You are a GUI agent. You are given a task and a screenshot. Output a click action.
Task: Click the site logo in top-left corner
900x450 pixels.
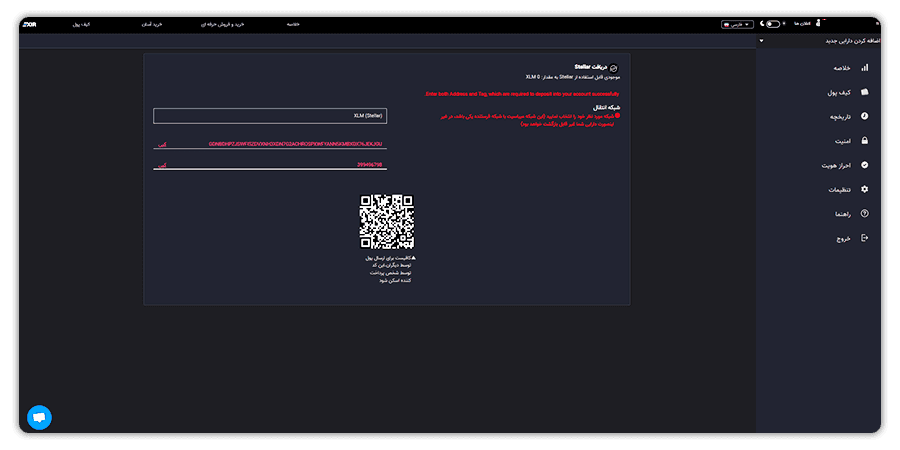point(28,25)
